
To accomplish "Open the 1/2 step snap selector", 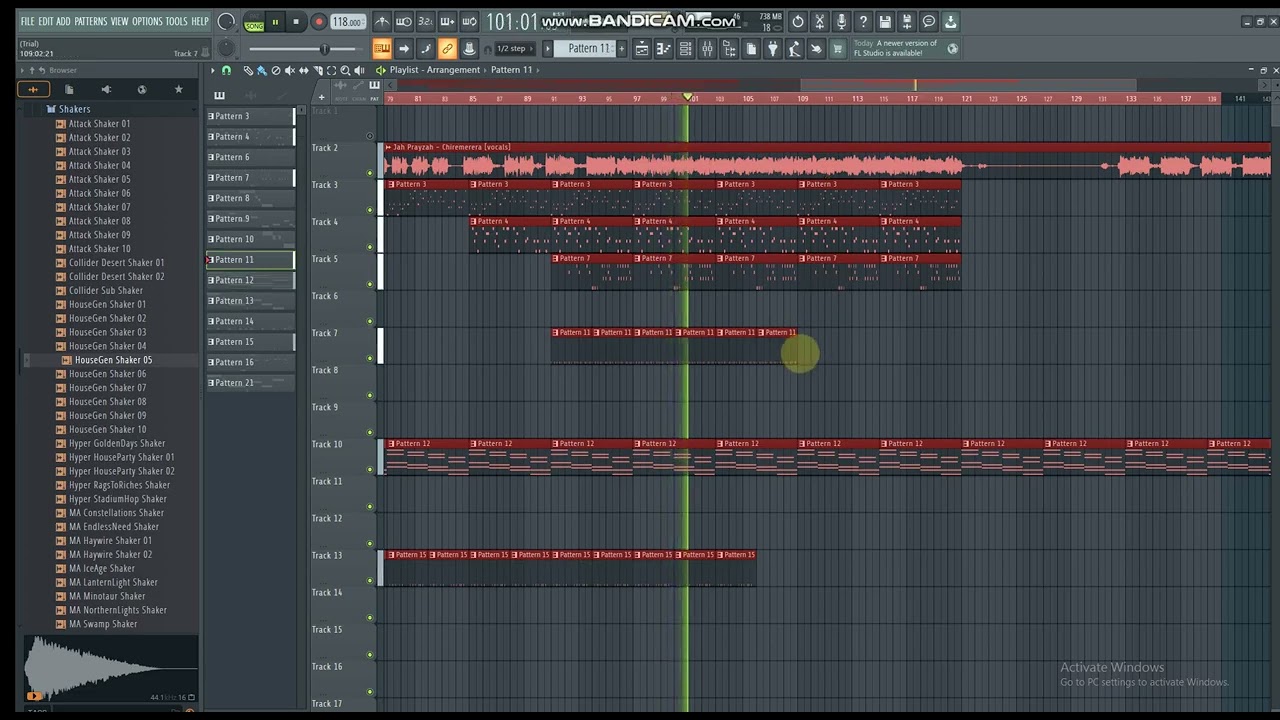I will [x=514, y=48].
